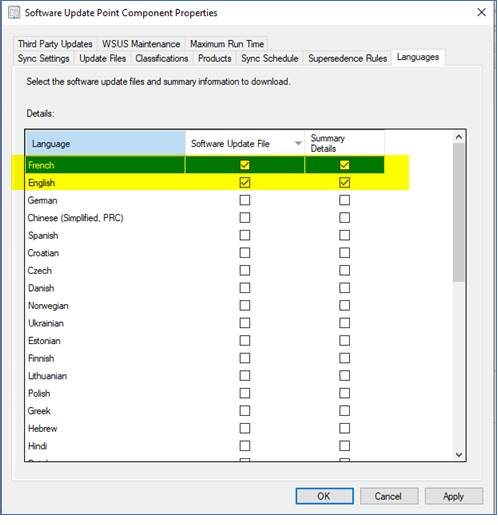Viewport: 498px width, 525px height.
Task: Click the dialog title bar window icon
Action: click(14, 13)
